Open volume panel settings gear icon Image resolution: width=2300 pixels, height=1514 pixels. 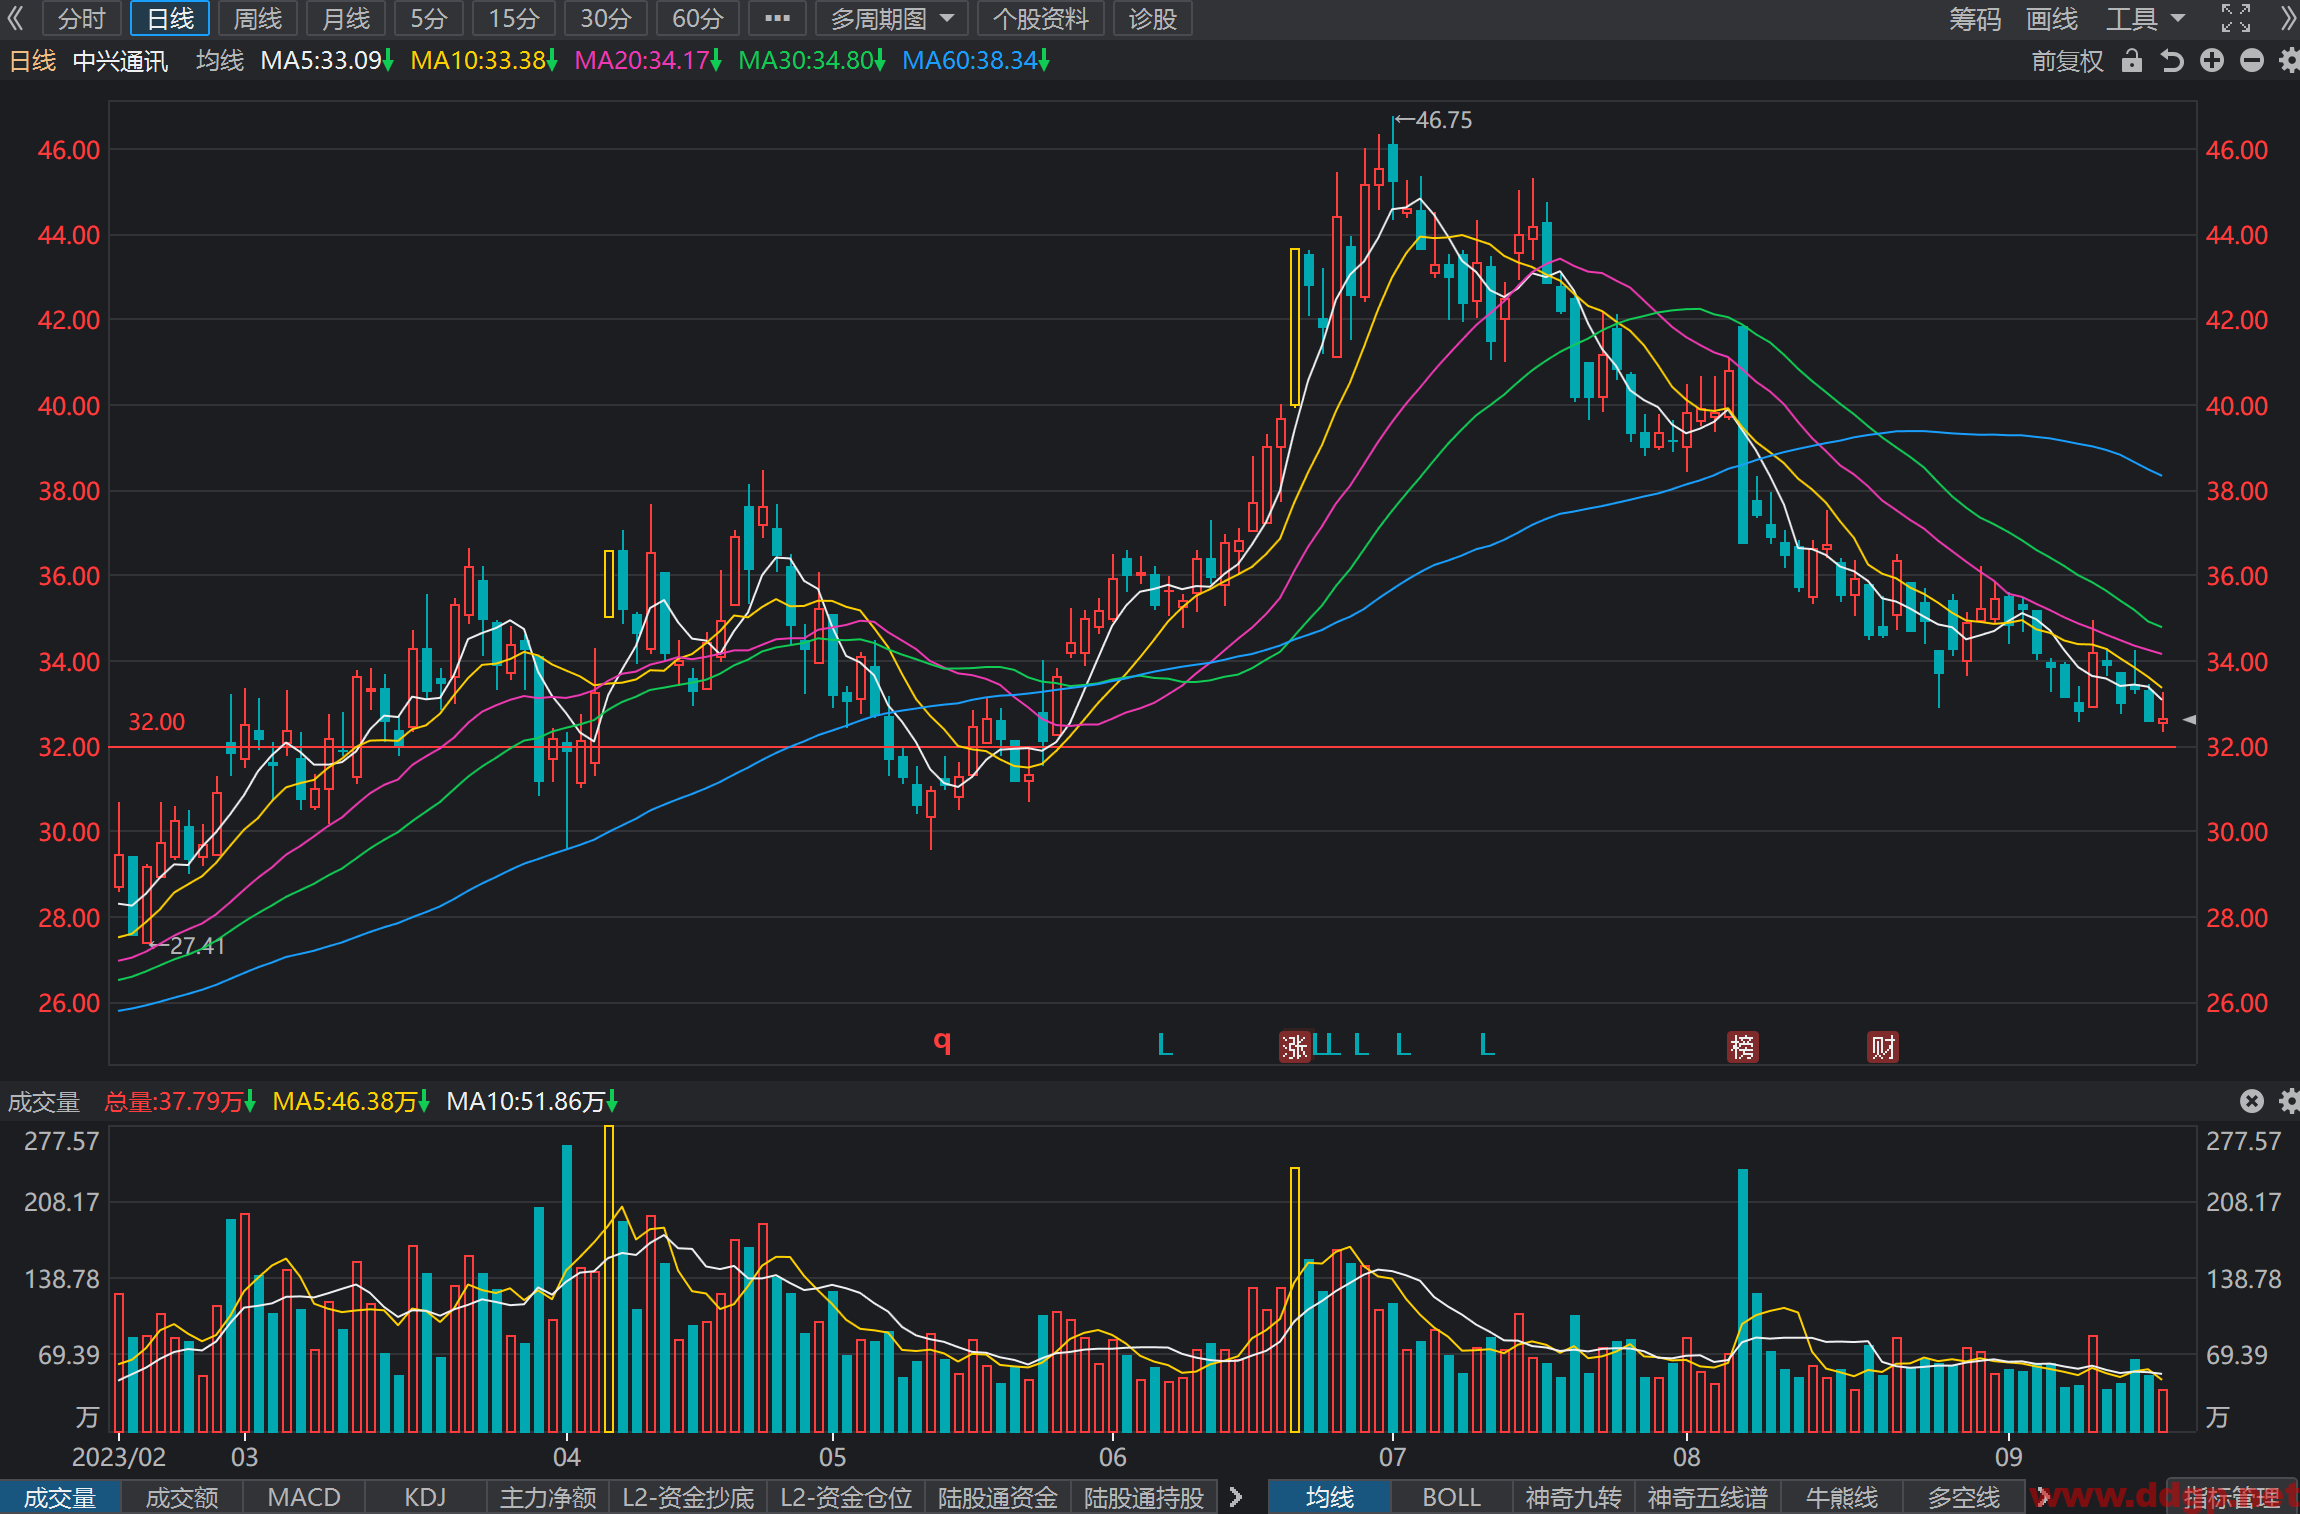pos(2289,1101)
